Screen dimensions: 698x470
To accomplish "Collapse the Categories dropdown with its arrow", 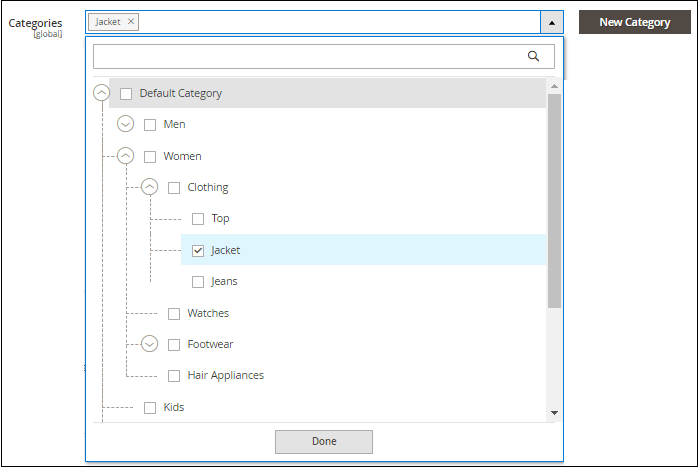I will [552, 22].
